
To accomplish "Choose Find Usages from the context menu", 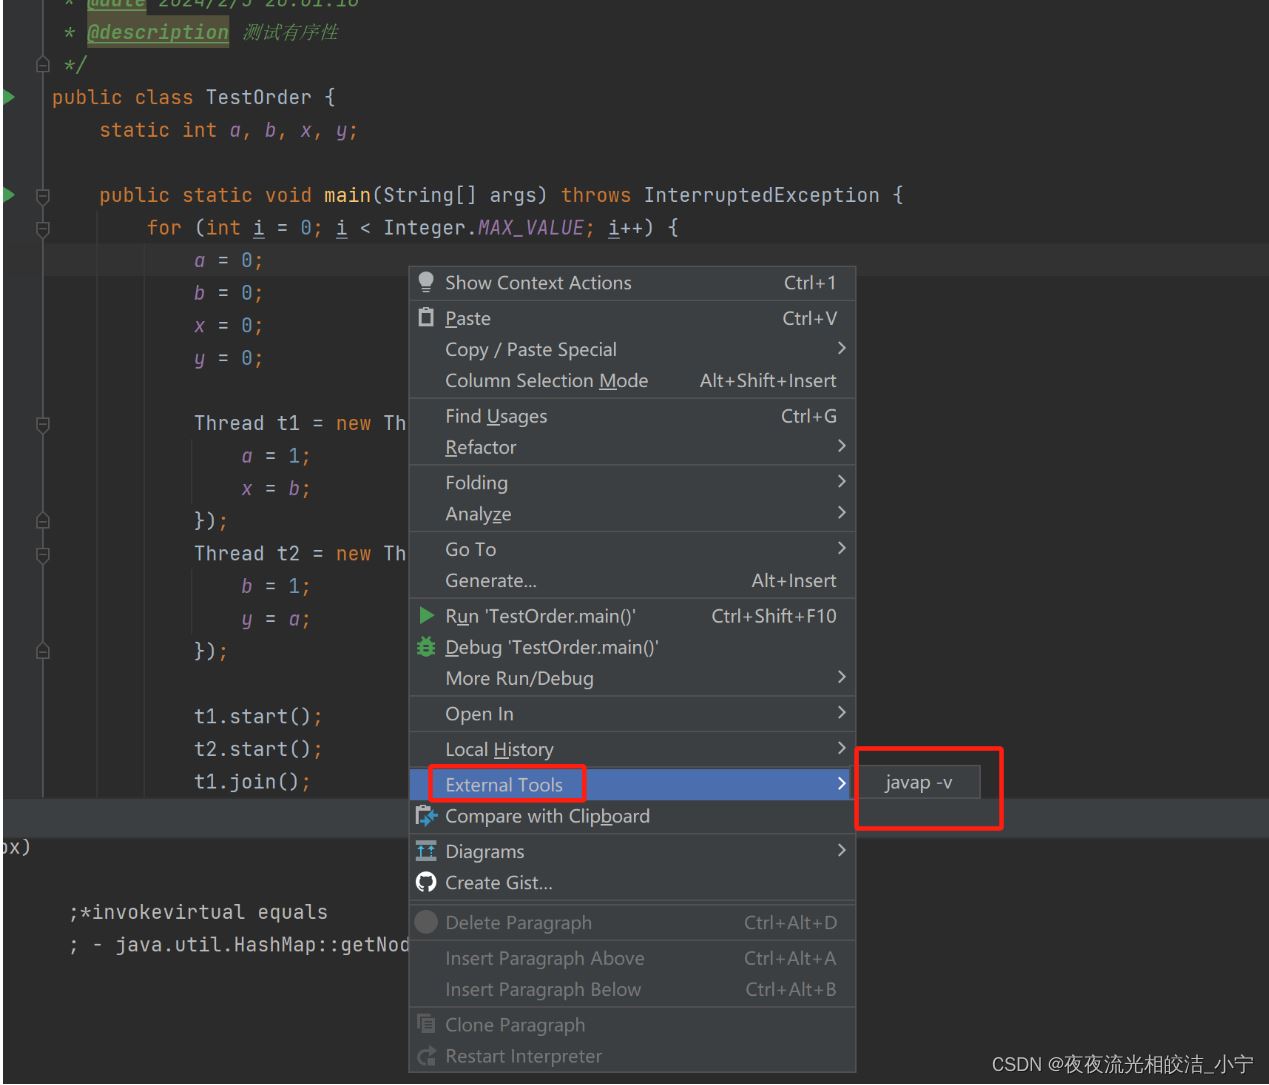I will 496,416.
